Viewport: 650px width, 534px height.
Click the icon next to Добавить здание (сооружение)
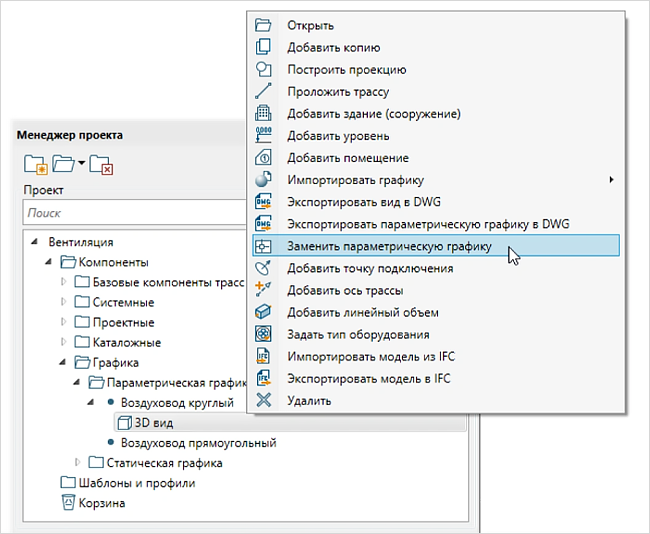(264, 114)
